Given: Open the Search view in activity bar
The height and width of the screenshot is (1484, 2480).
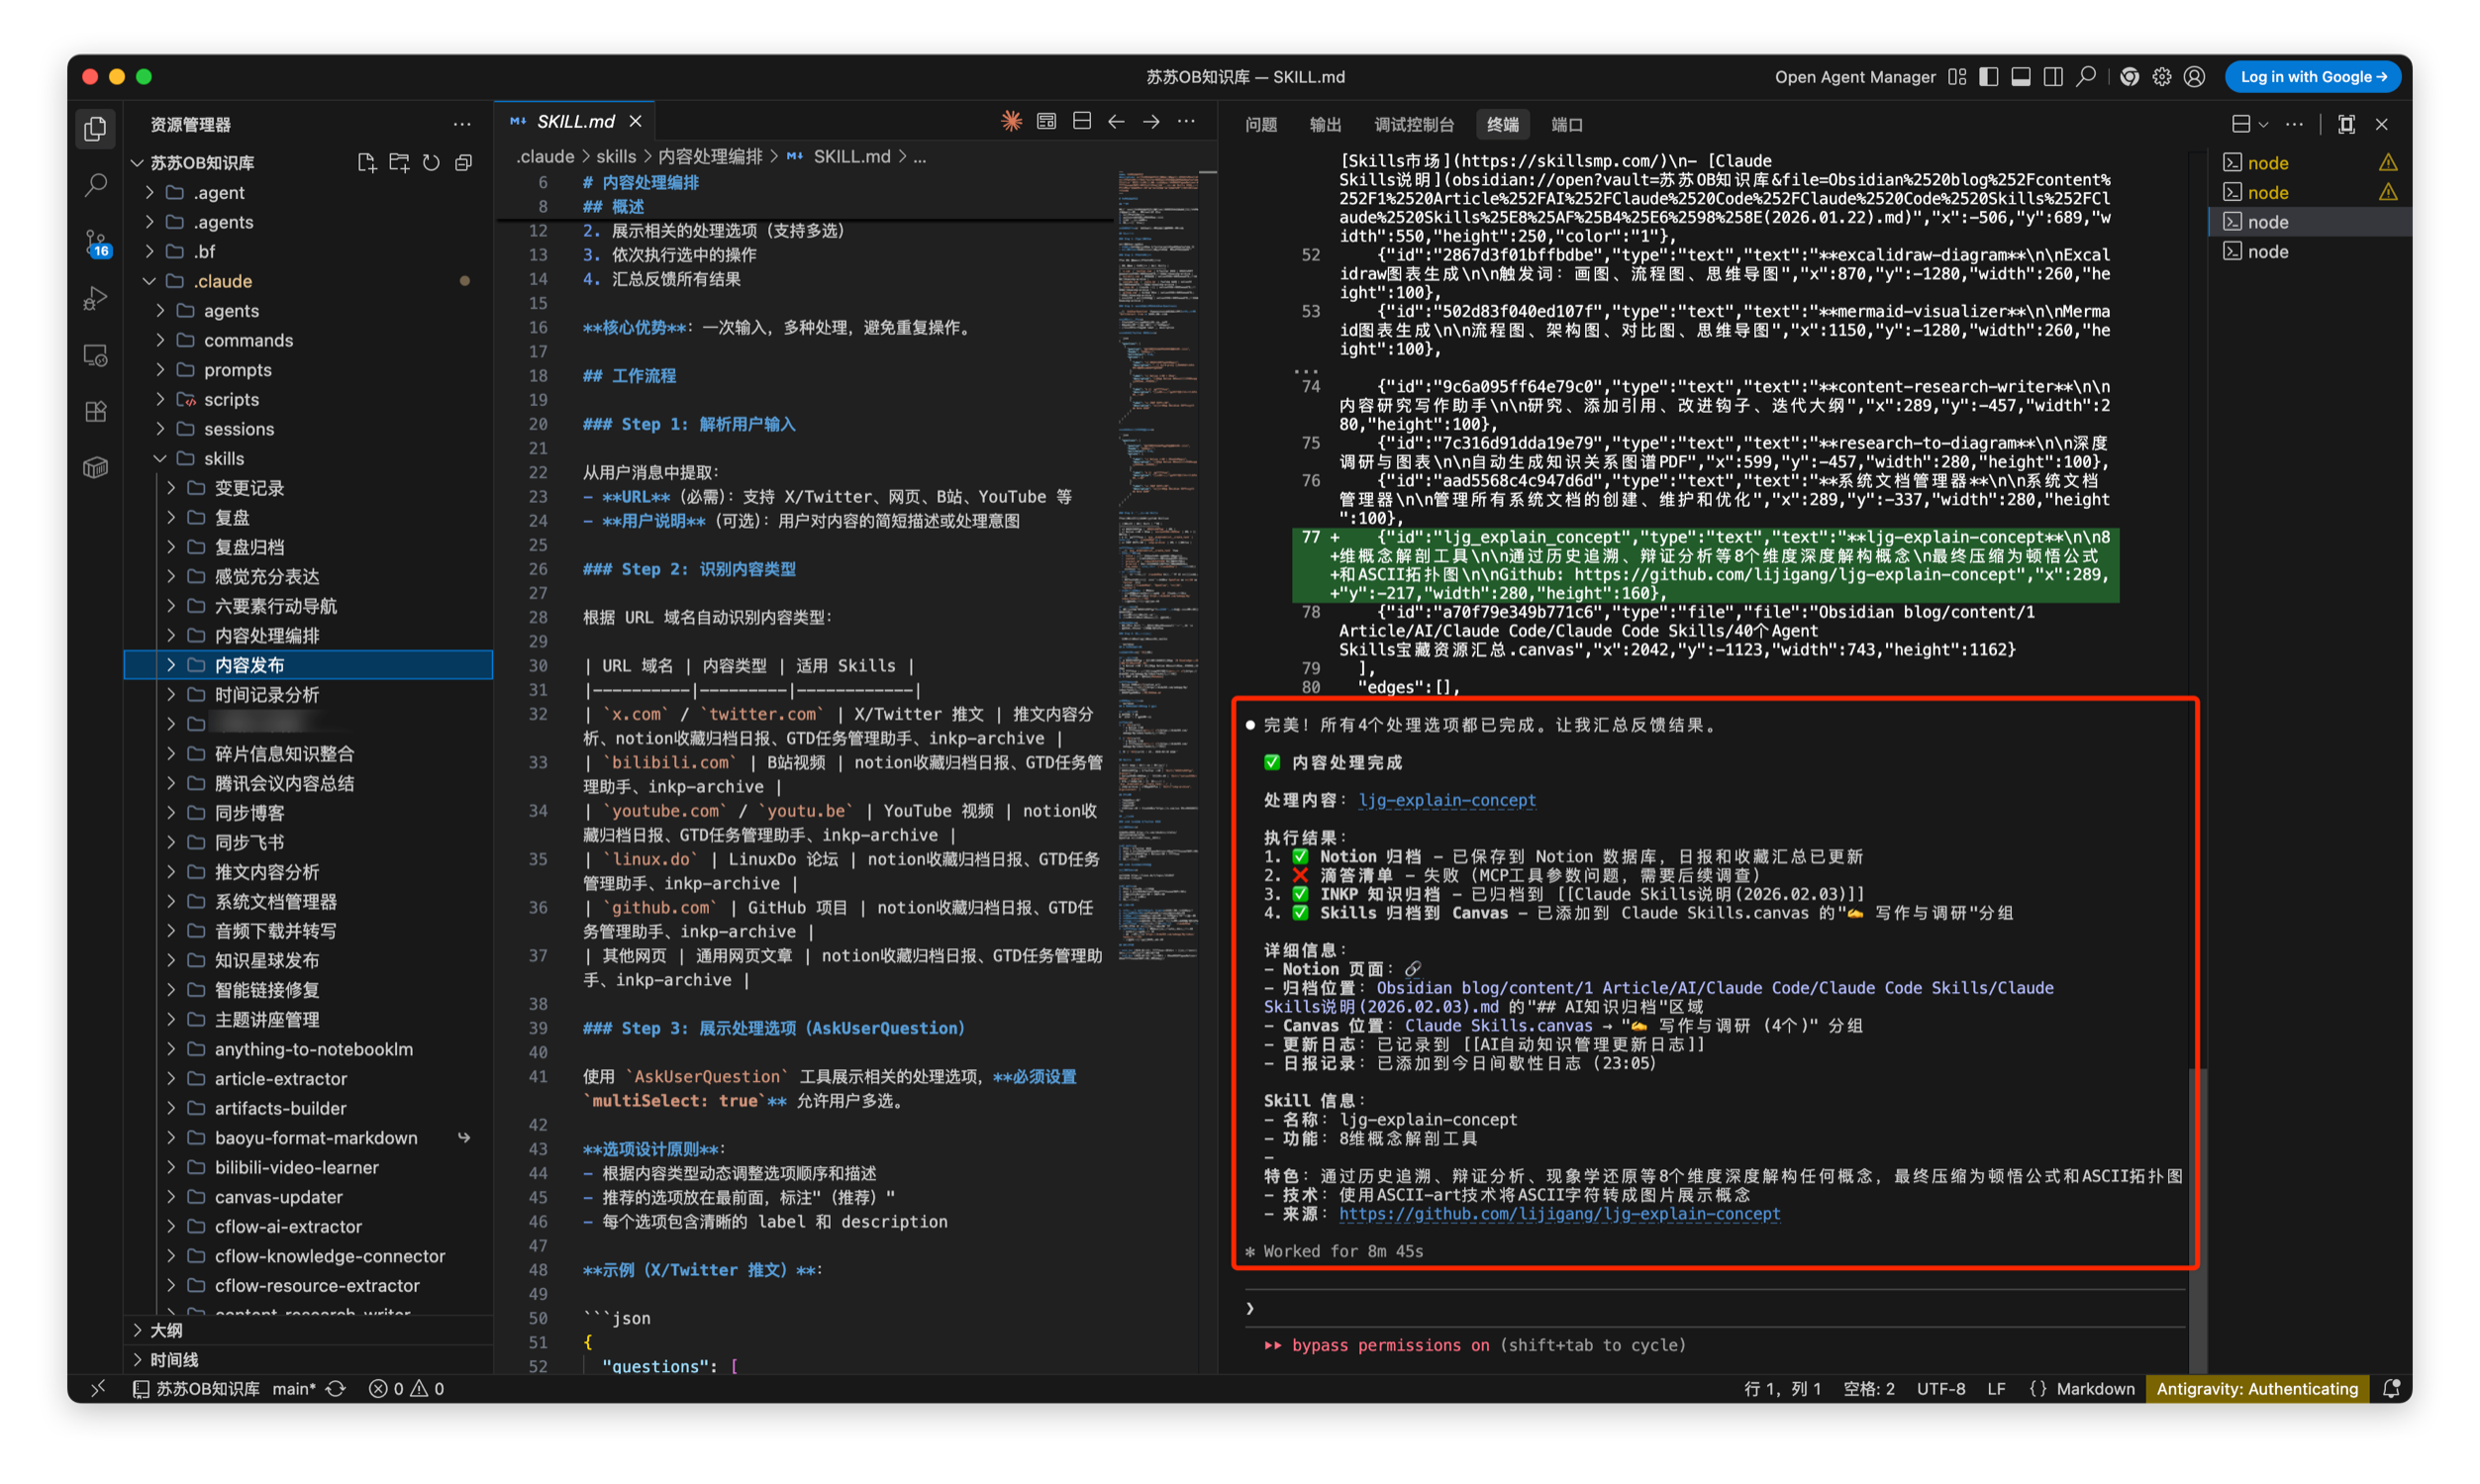Looking at the screenshot, I should click(x=96, y=185).
